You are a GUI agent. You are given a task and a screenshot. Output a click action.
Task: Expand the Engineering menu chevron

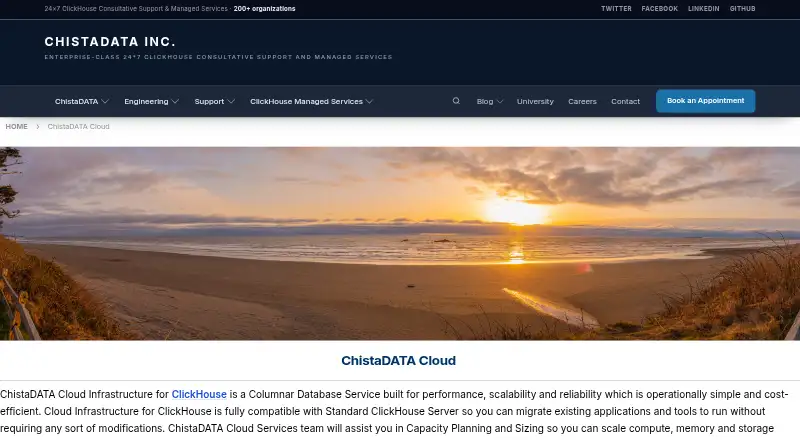175,102
